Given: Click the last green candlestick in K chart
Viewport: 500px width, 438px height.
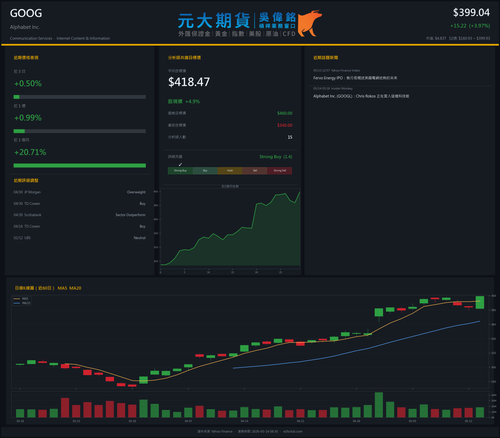Looking at the screenshot, I should pyautogui.click(x=480, y=302).
